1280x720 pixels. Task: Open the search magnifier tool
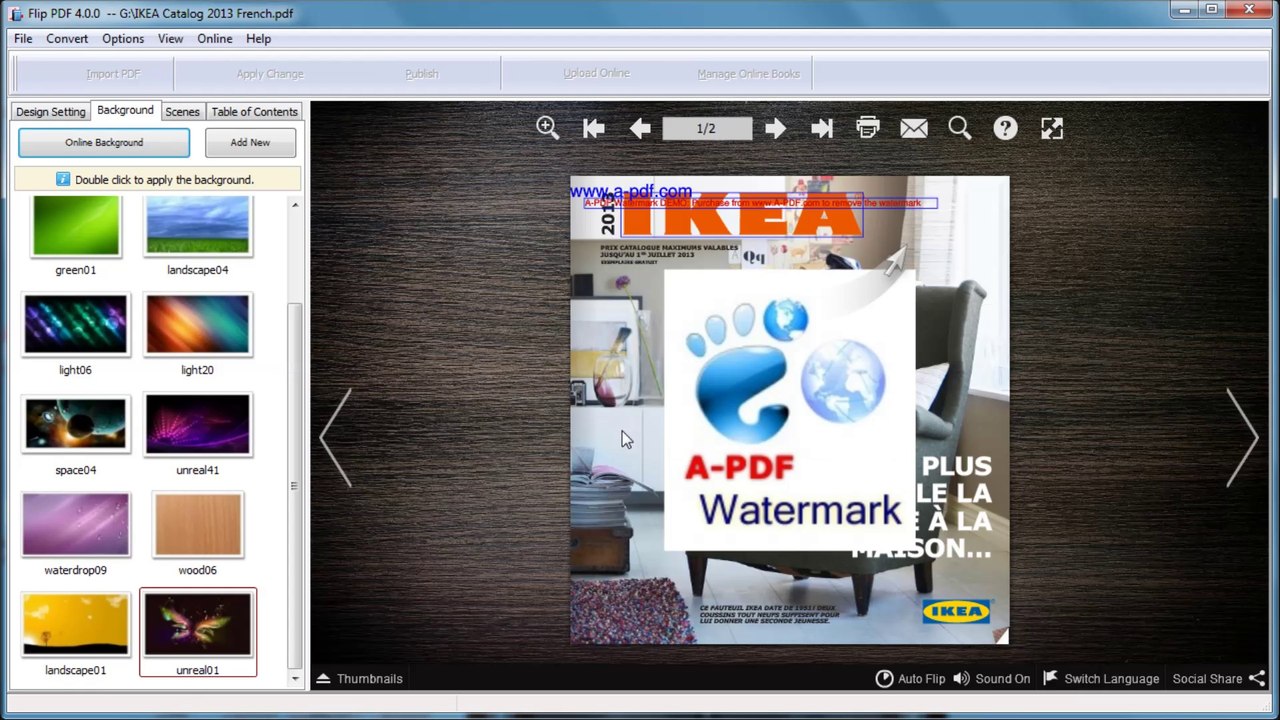pyautogui.click(x=960, y=128)
